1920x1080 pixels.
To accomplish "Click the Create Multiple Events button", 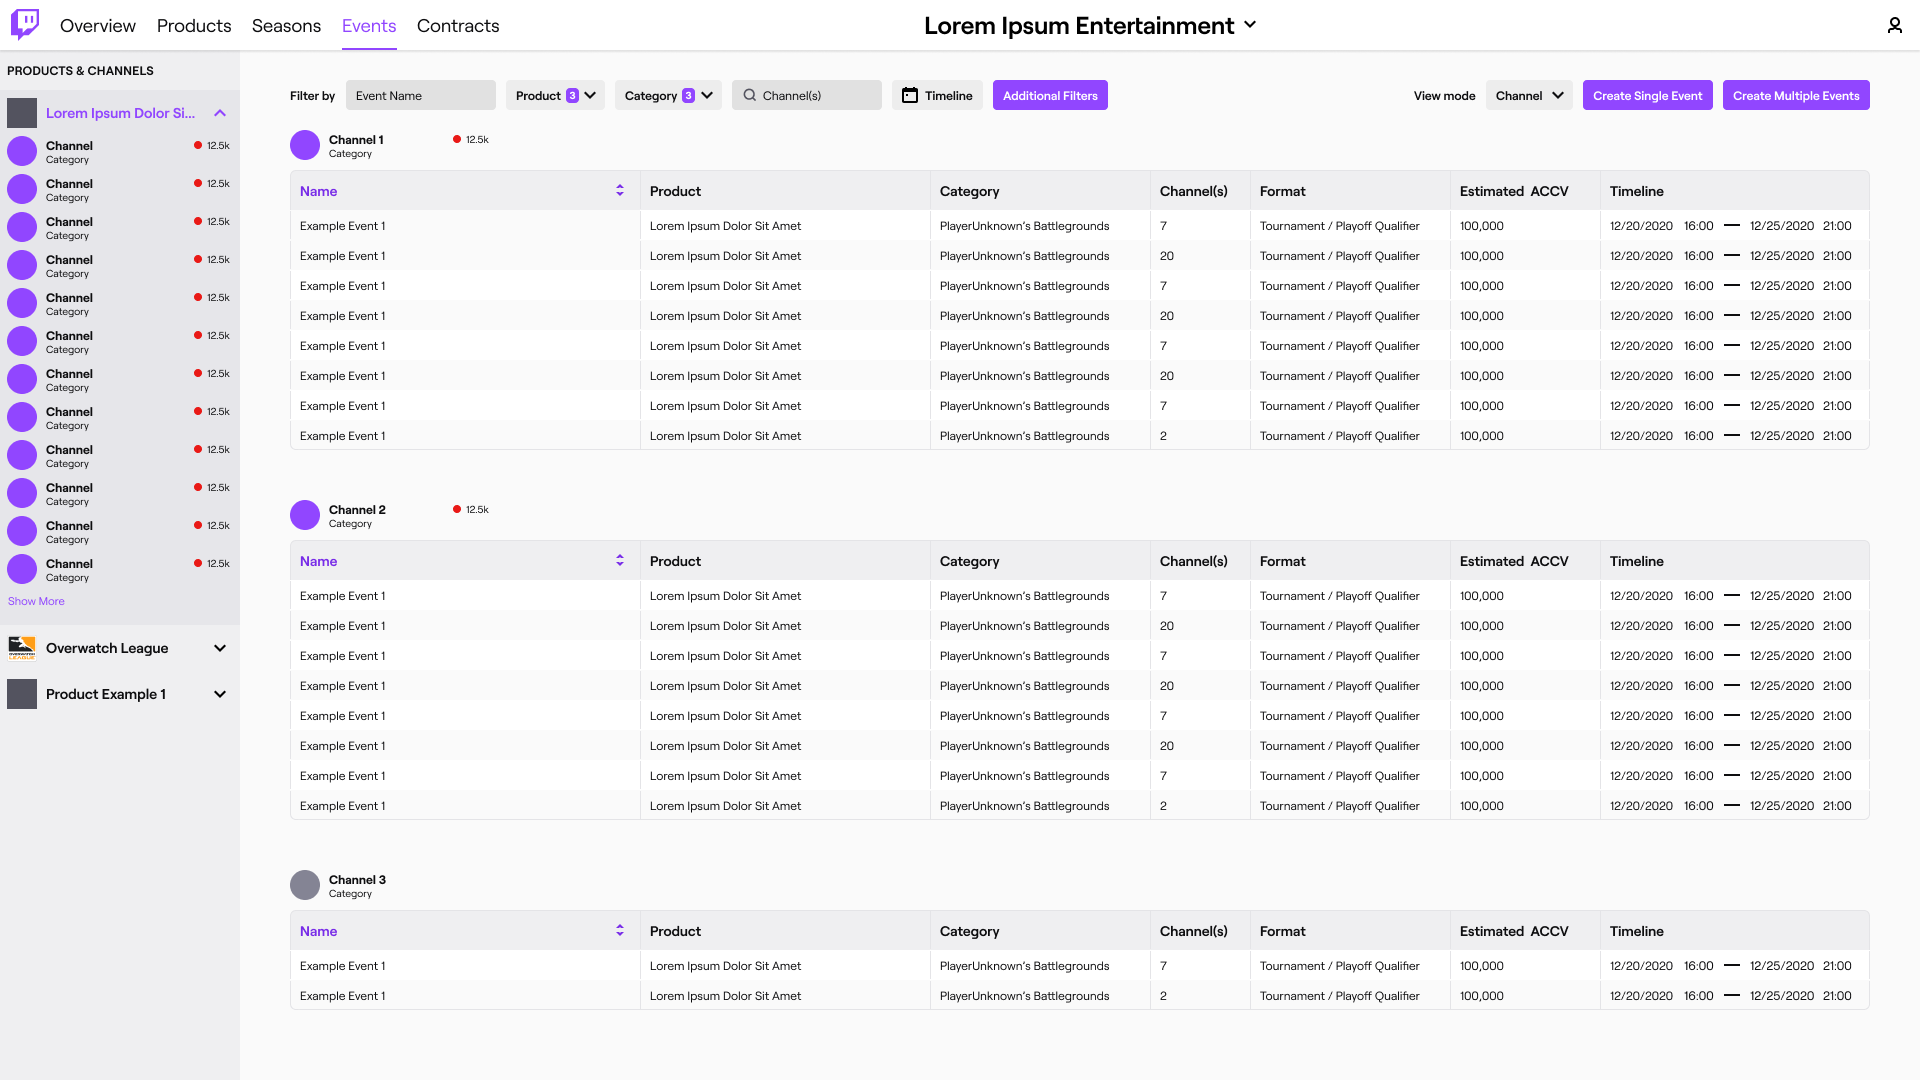I will pyautogui.click(x=1795, y=95).
